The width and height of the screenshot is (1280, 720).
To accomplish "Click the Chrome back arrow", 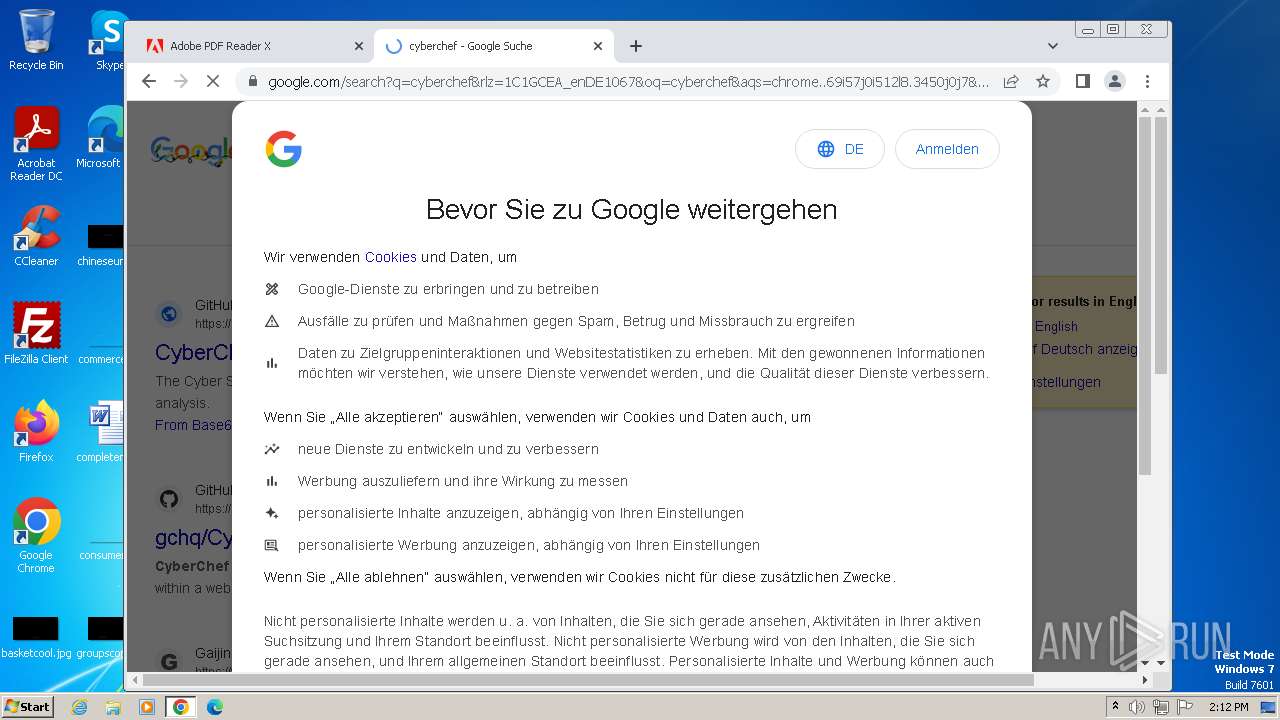I will [149, 81].
